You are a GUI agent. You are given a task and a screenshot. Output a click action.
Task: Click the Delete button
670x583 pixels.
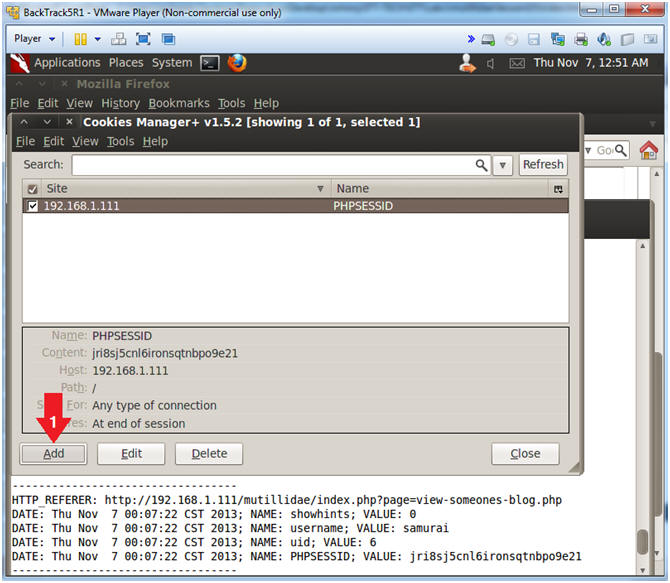tap(209, 453)
